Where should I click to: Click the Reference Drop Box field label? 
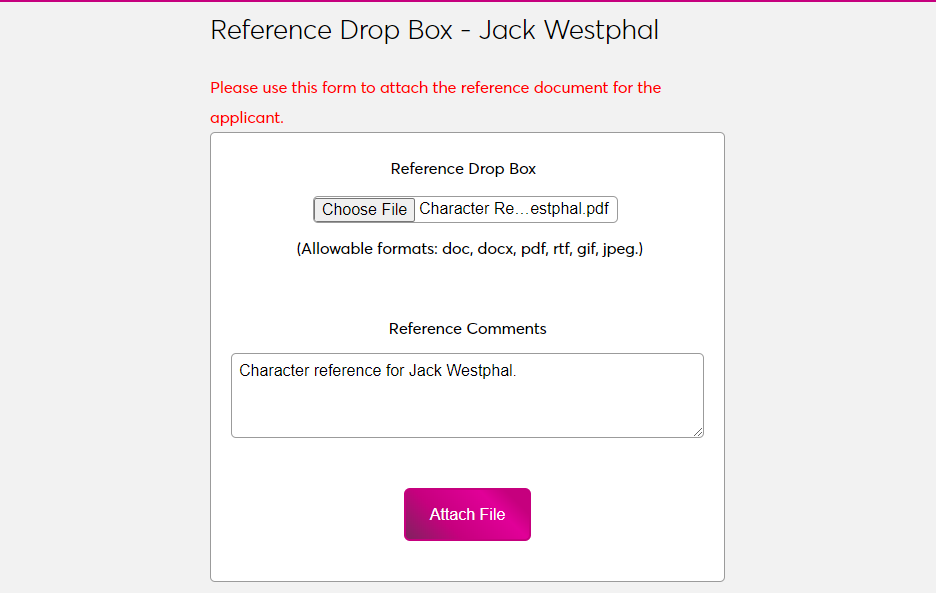[463, 169]
